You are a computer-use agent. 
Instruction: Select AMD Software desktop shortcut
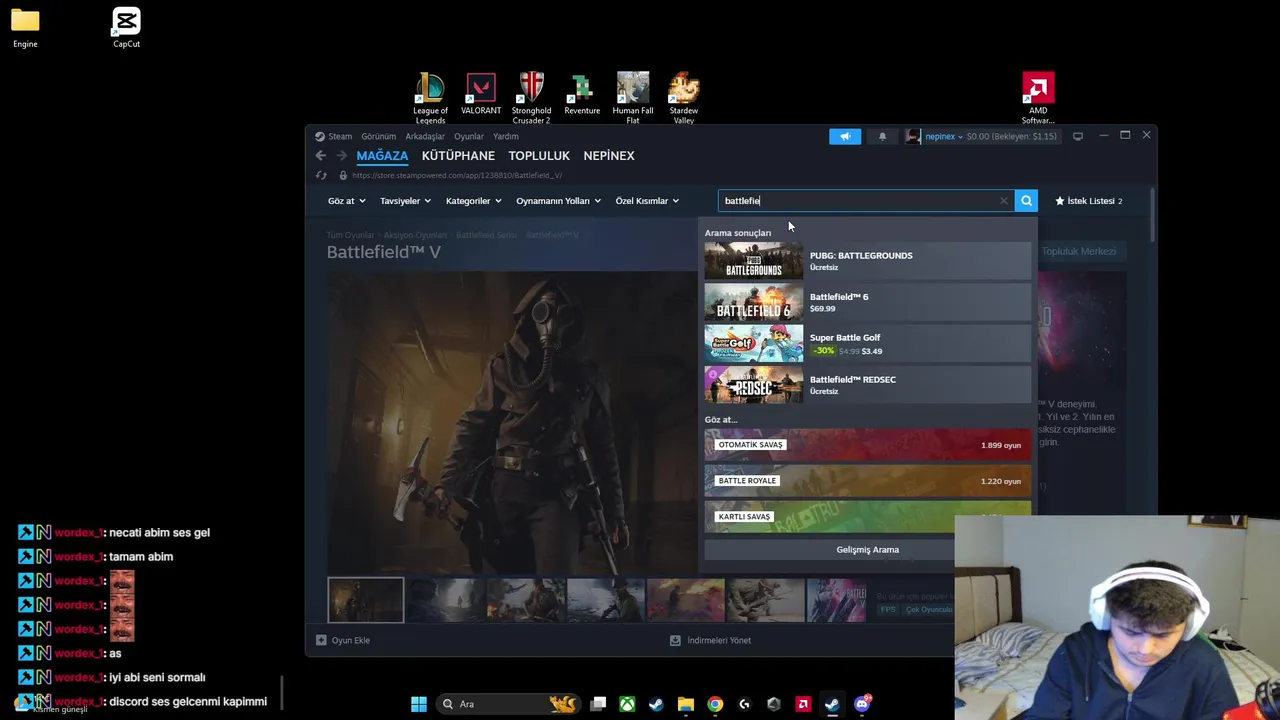pyautogui.click(x=1038, y=98)
